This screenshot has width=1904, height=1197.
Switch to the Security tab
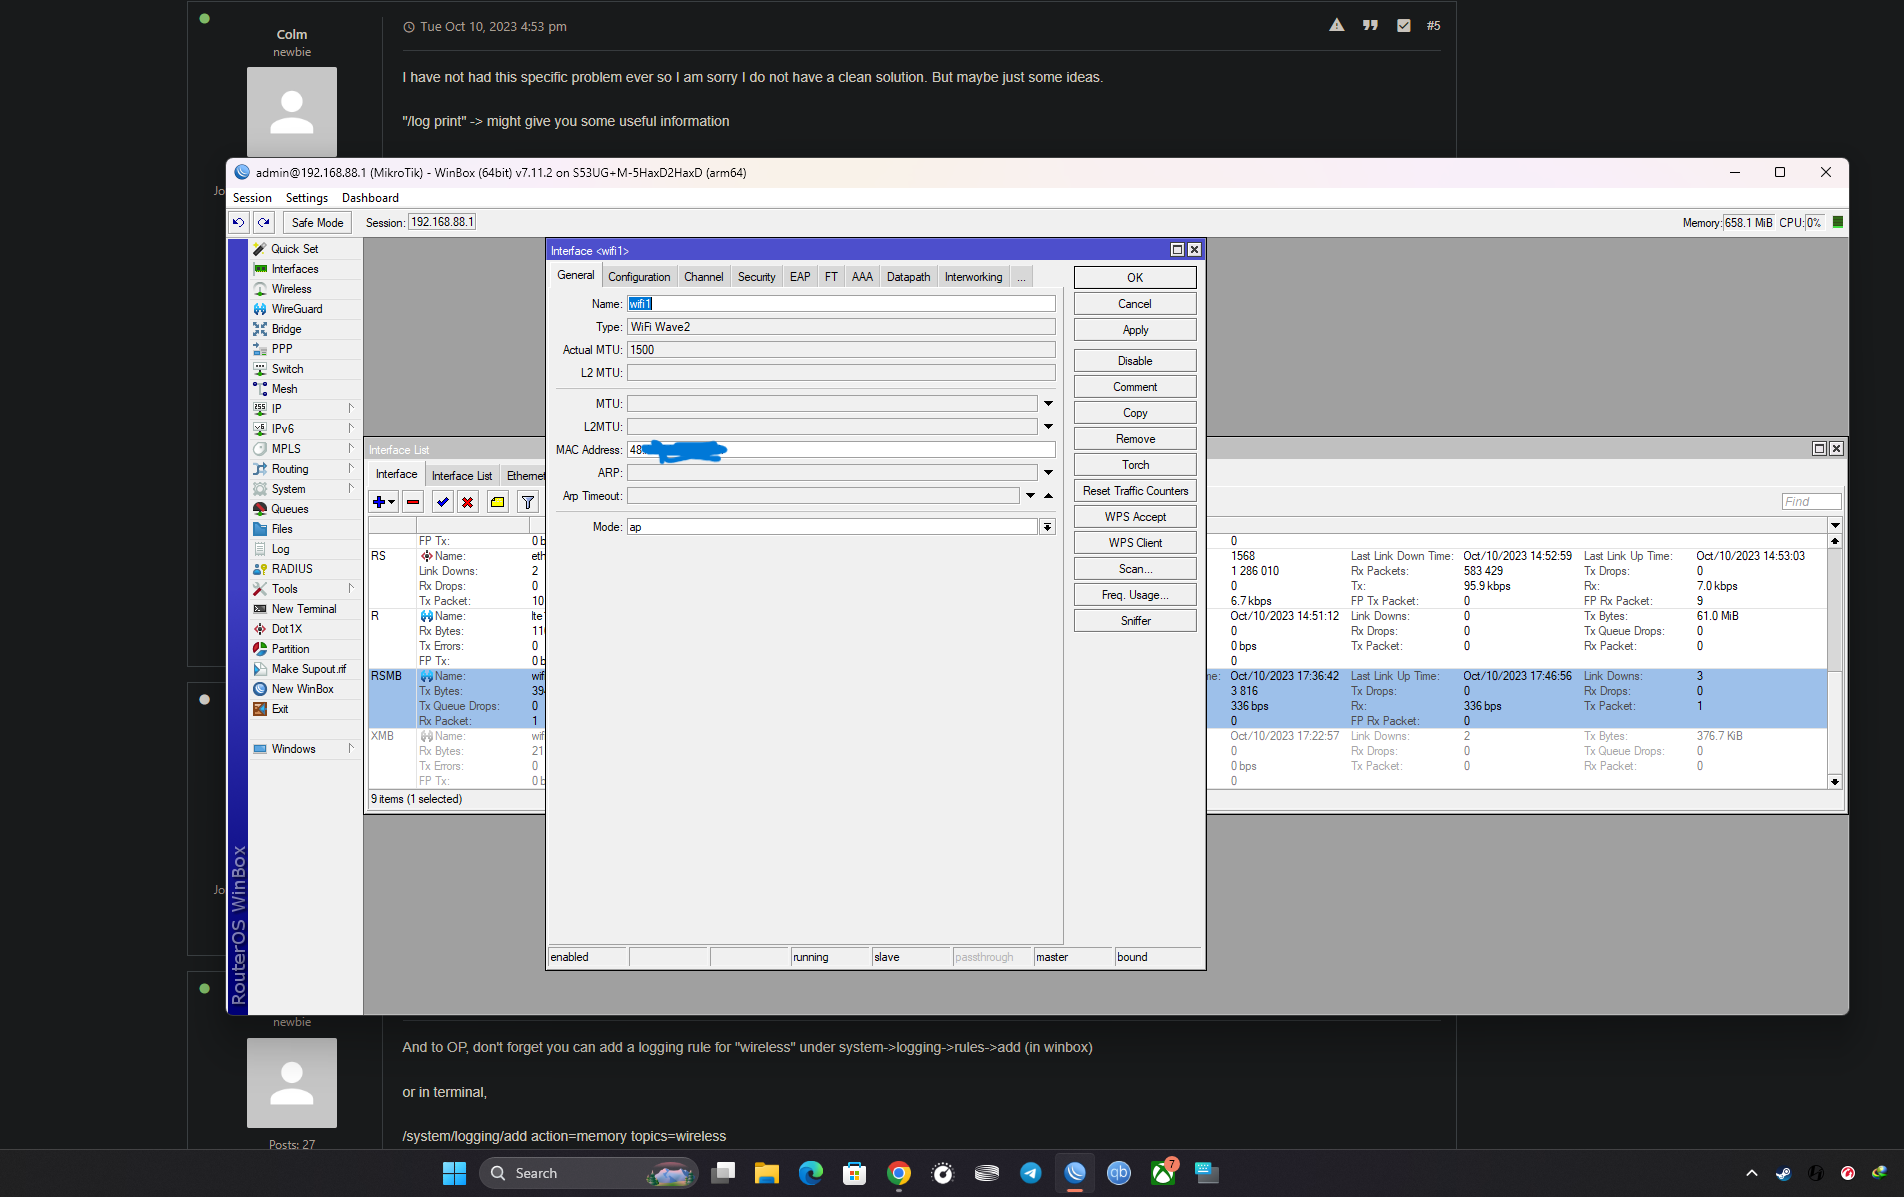756,277
